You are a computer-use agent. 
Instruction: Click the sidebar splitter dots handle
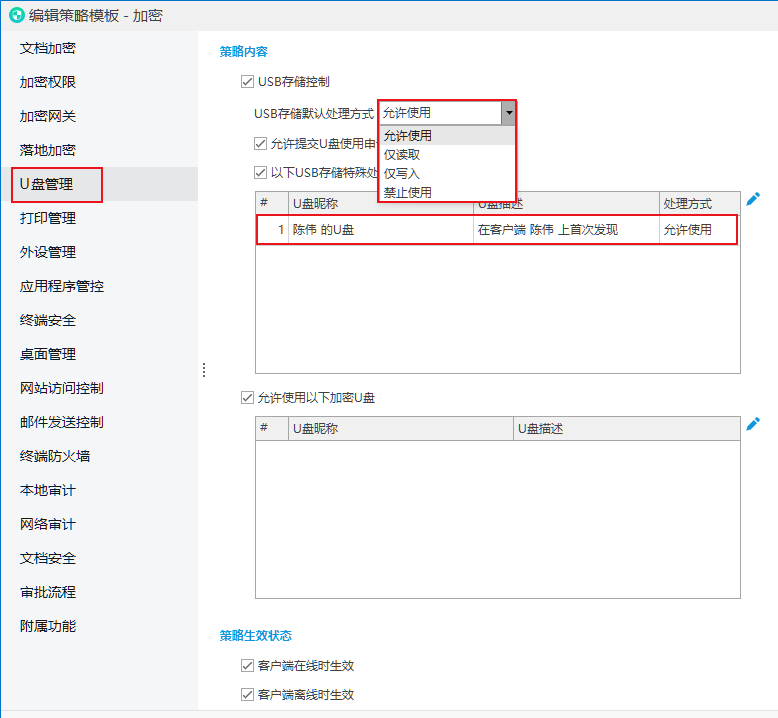point(204,370)
